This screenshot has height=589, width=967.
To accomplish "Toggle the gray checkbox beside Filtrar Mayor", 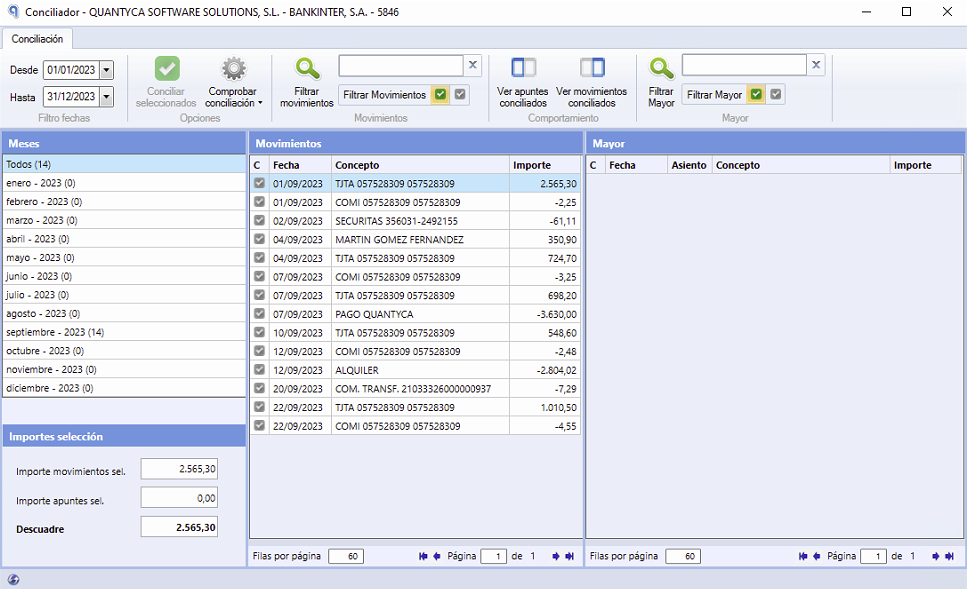I will pos(776,94).
